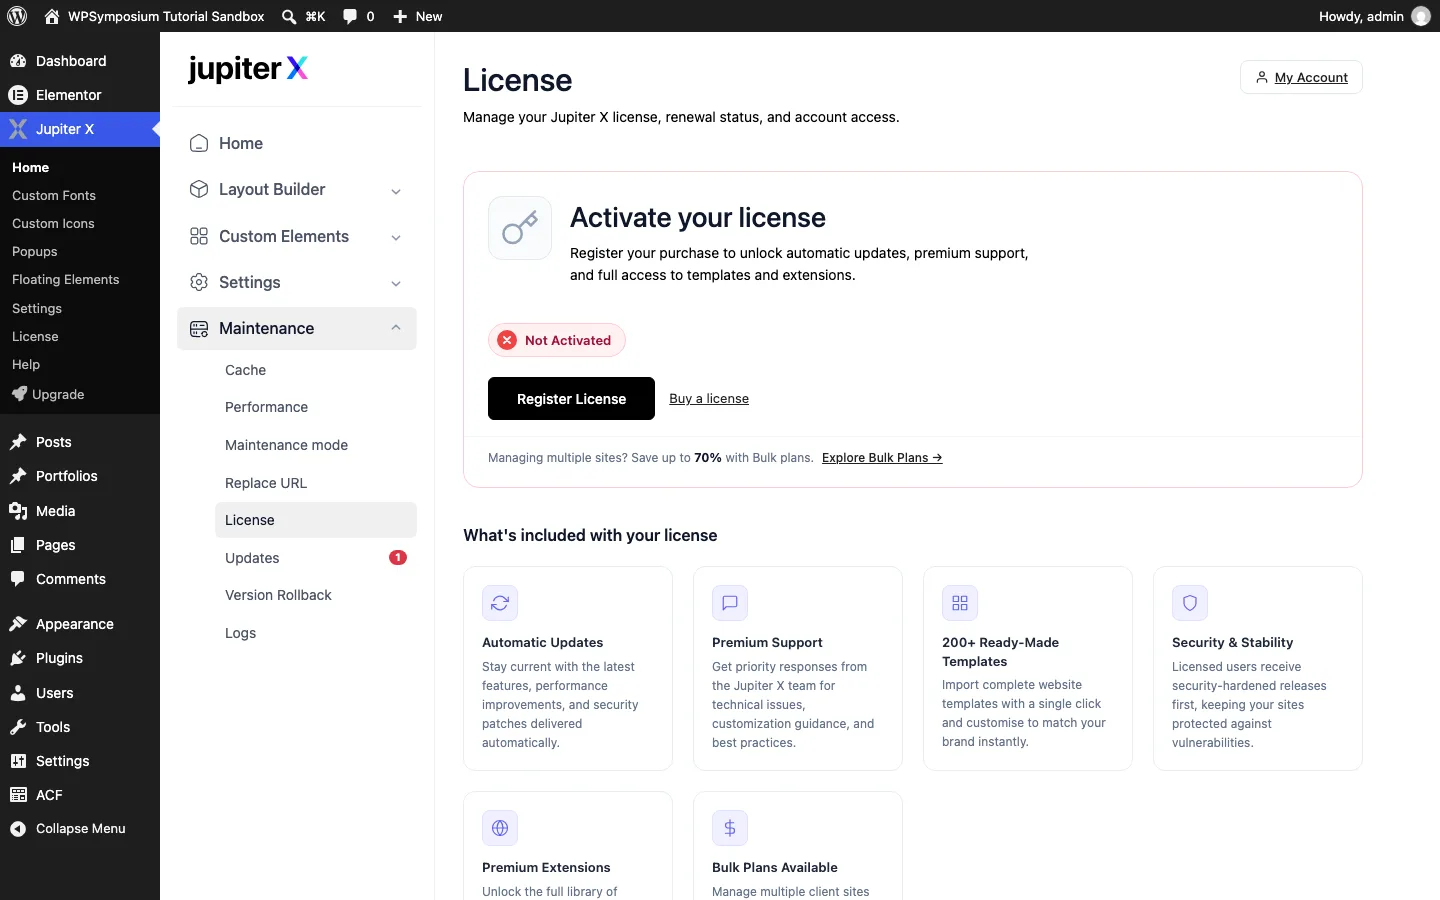The width and height of the screenshot is (1440, 900).
Task: Click the Jupiter X Settings gear icon
Action: coord(199,282)
